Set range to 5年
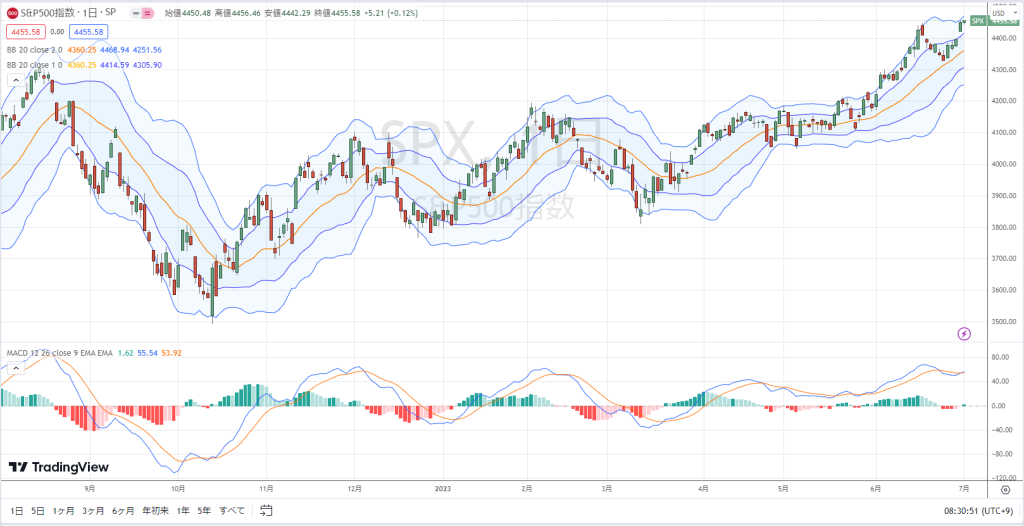The width and height of the screenshot is (1024, 526). [204, 510]
